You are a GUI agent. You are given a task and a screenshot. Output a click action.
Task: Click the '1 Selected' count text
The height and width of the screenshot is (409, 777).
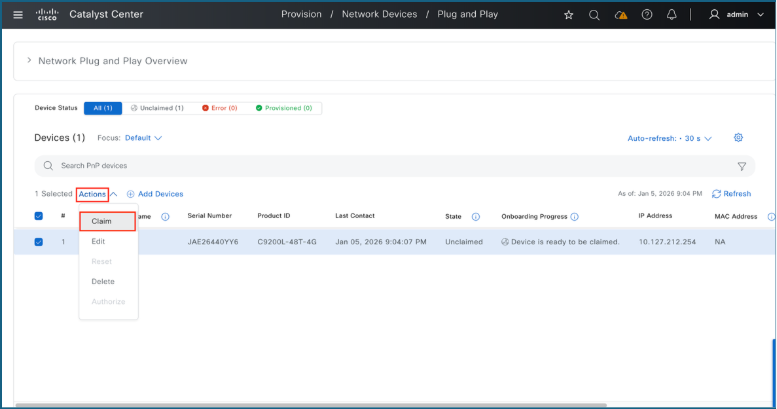[x=53, y=194]
